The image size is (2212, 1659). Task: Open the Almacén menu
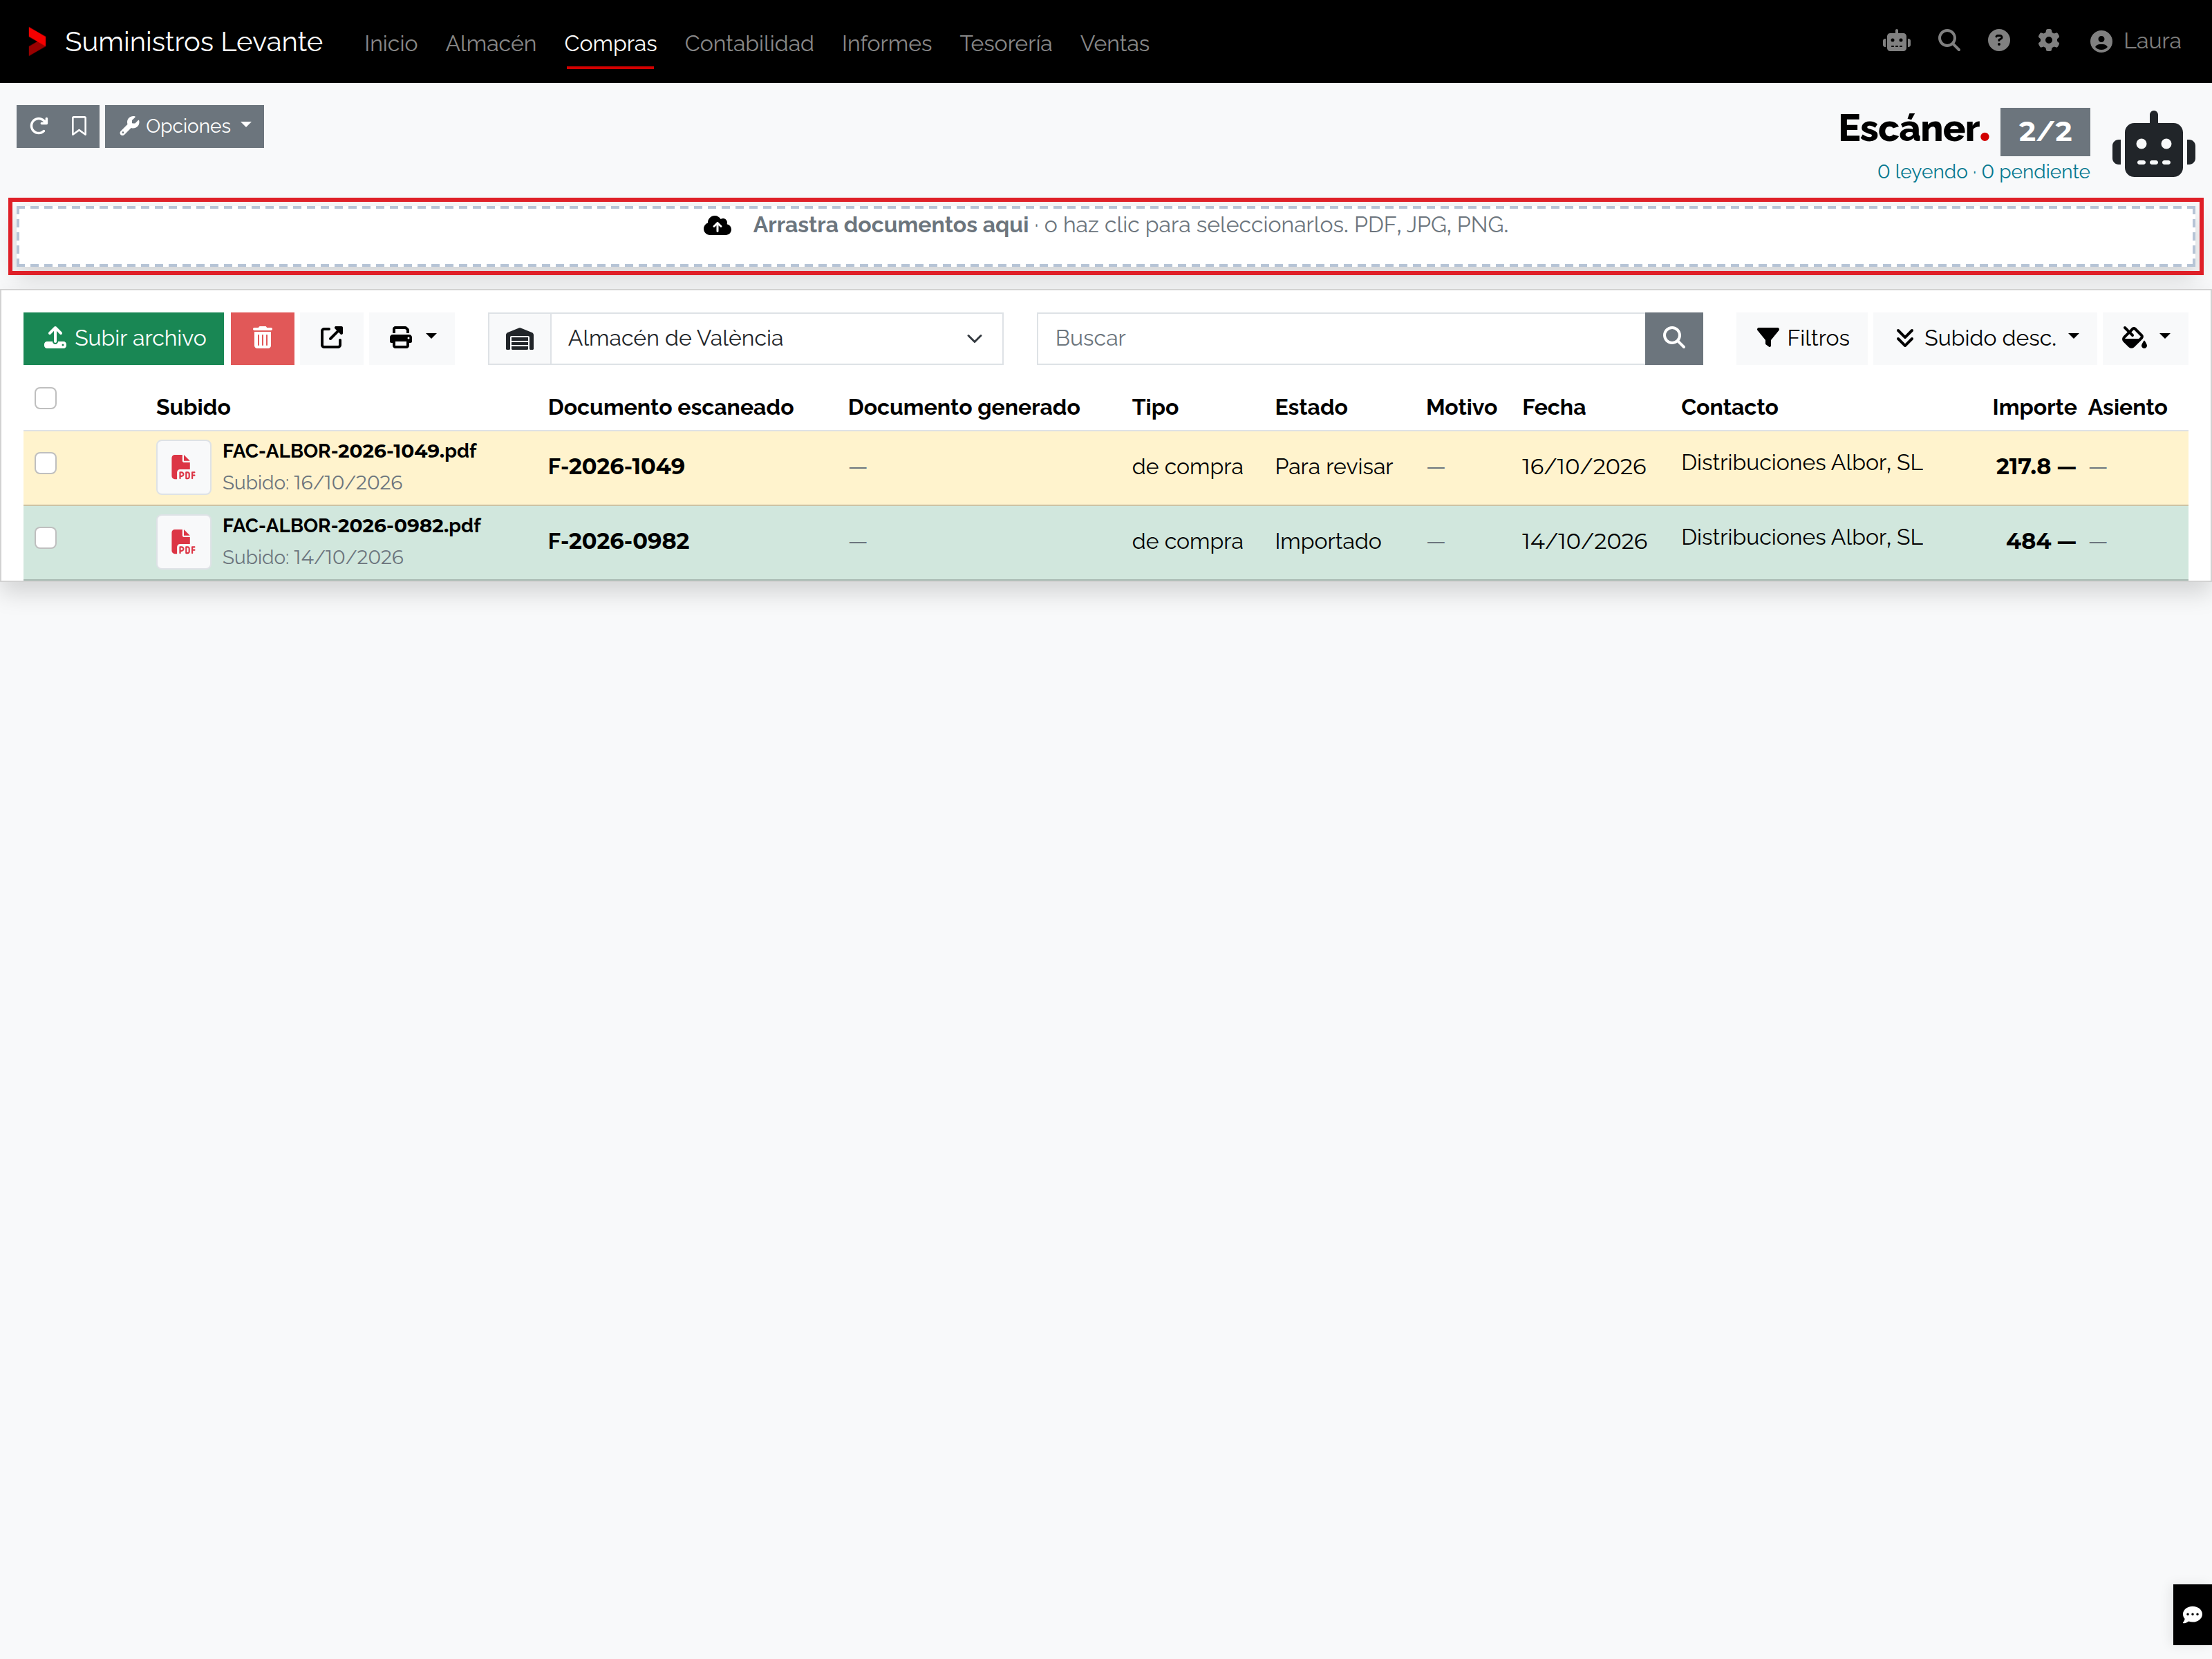coord(490,43)
